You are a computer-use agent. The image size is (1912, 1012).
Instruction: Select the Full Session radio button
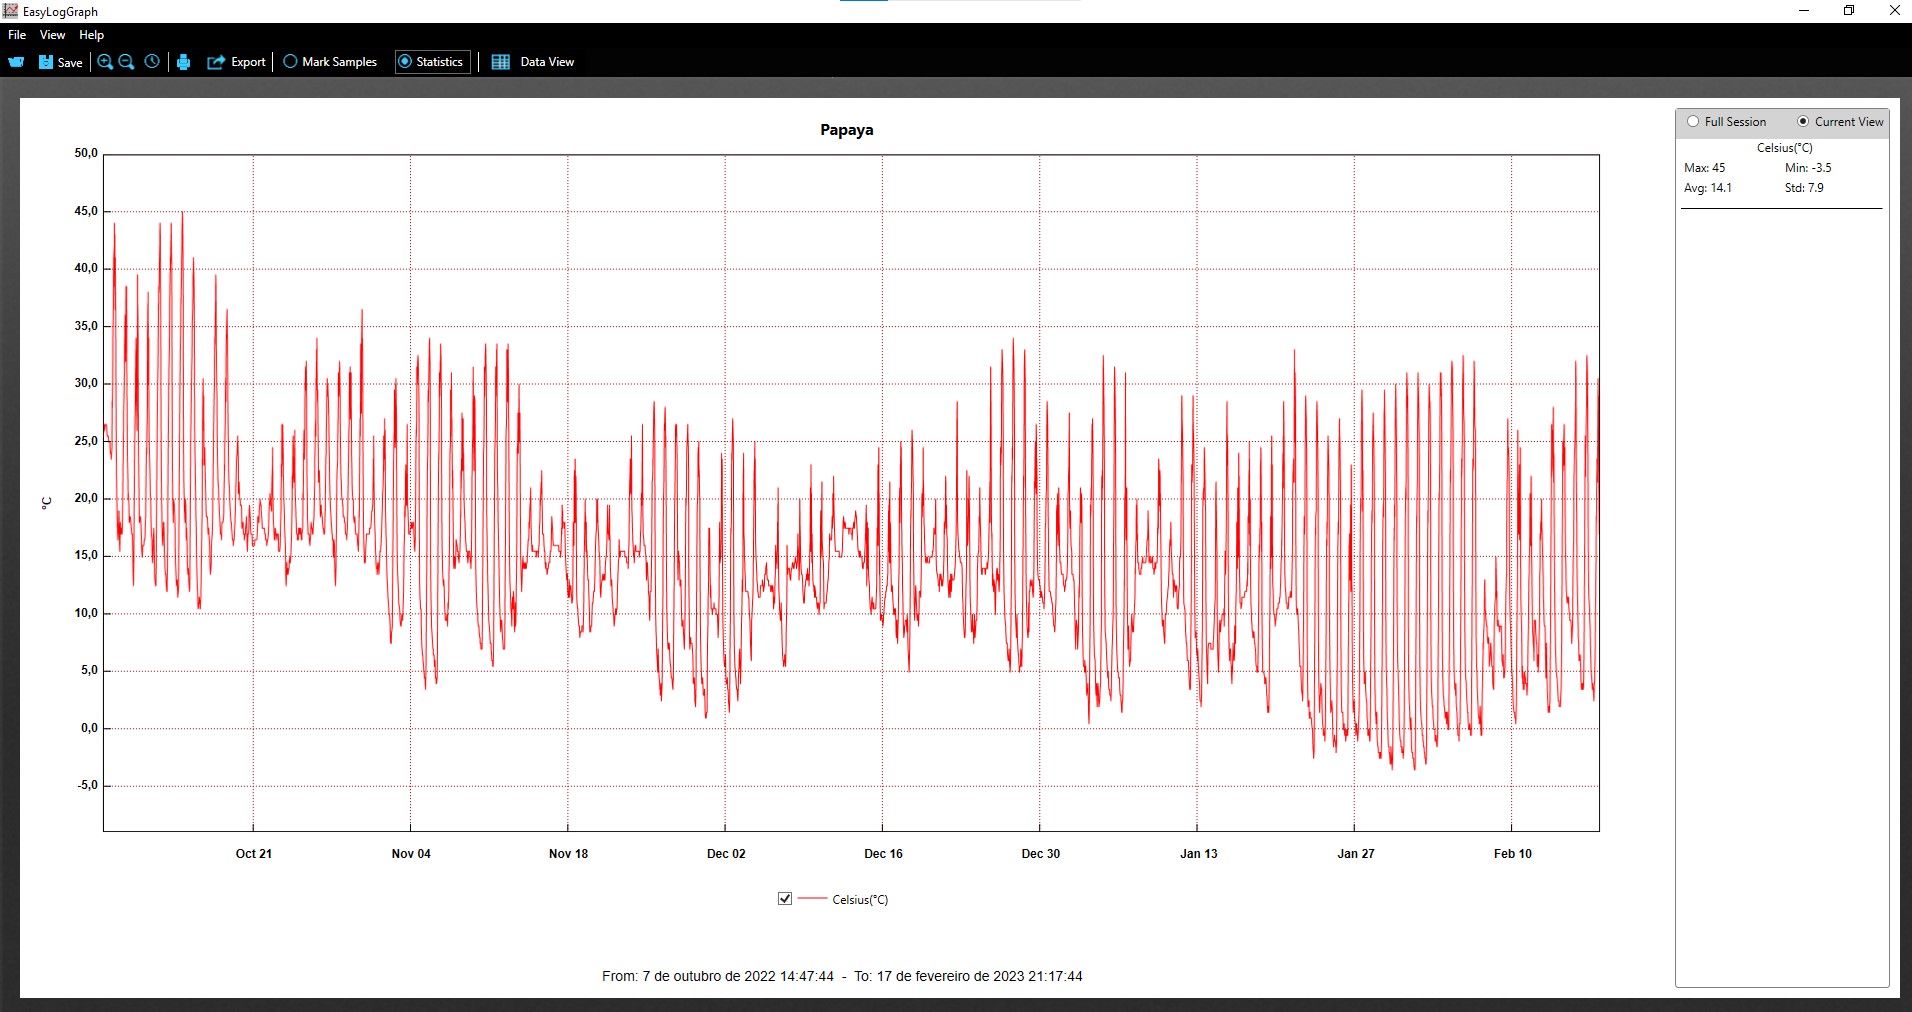1693,122
